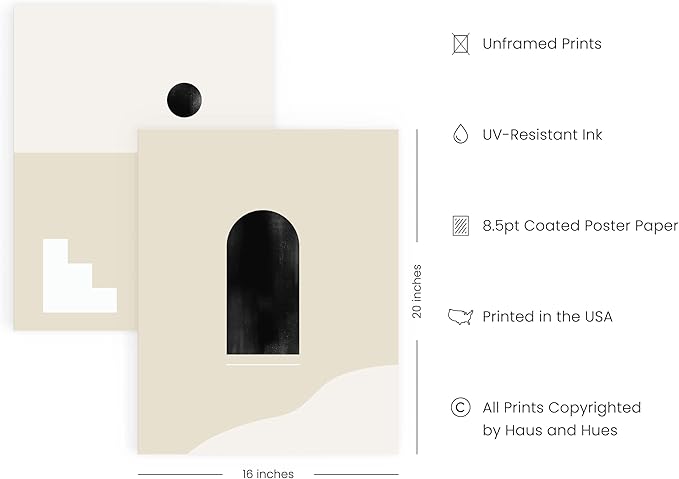Select the "Unframed Prints" text
This screenshot has width=679, height=479.
coord(541,44)
